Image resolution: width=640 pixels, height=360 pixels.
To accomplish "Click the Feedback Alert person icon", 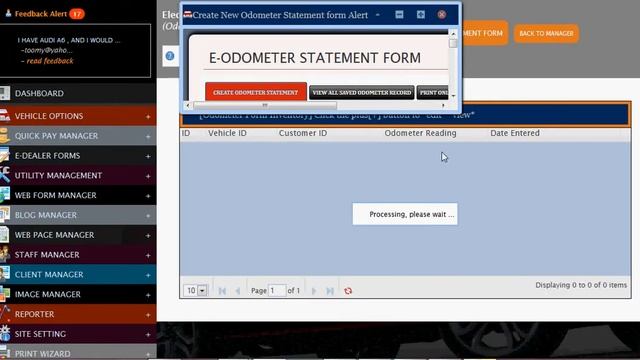I will click(x=8, y=13).
